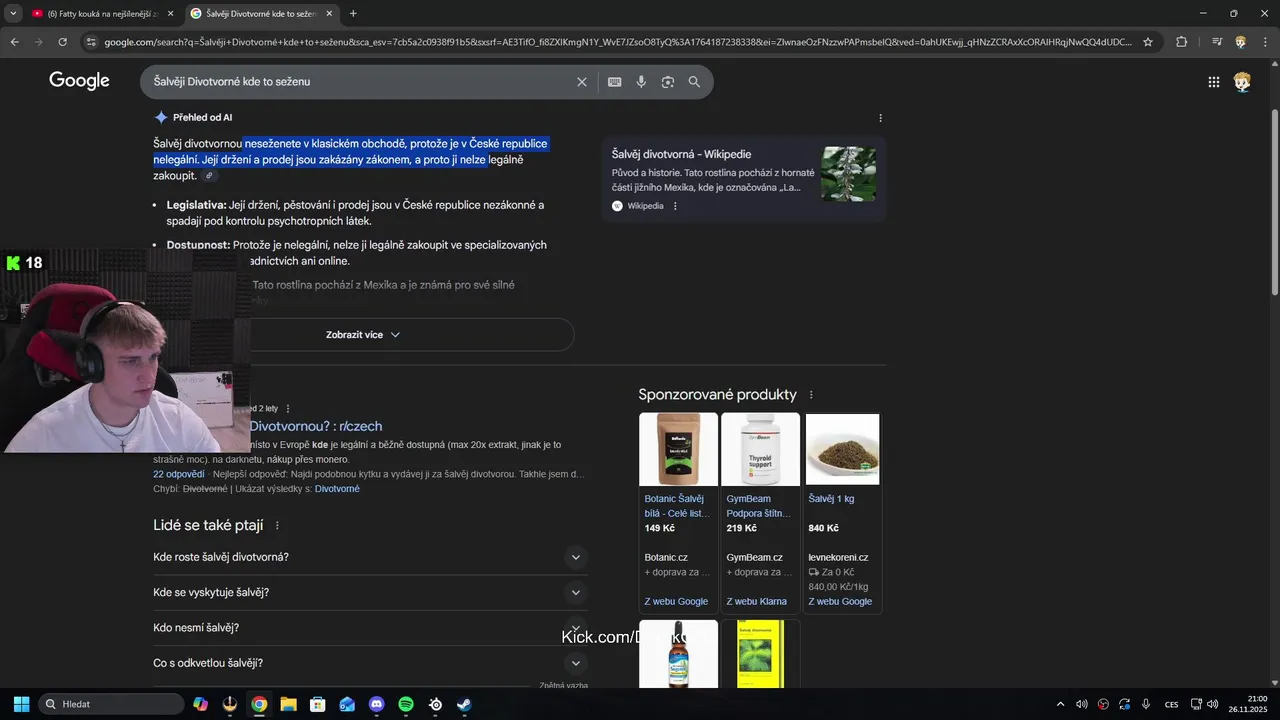Show results for 'Divotvorné' instead
Image resolution: width=1280 pixels, height=720 pixels.
click(x=337, y=489)
